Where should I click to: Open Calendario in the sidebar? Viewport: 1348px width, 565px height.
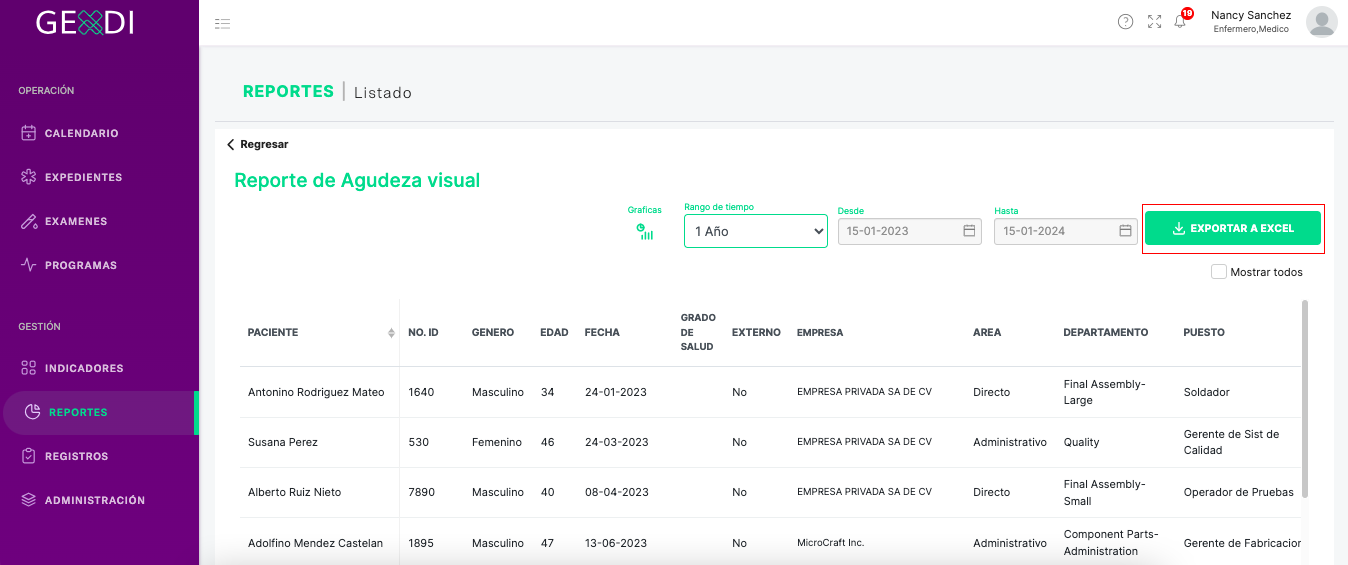pos(82,133)
